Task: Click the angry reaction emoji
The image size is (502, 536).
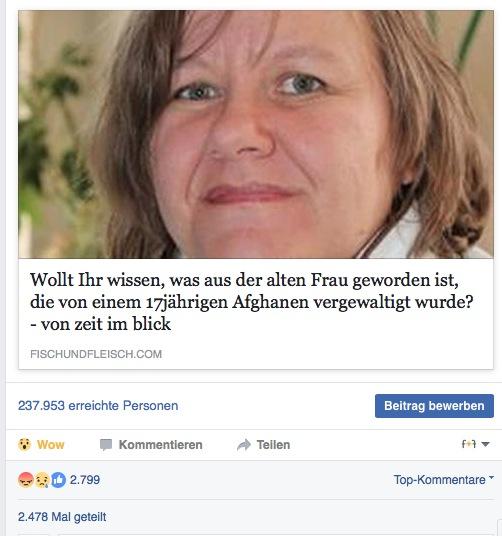Action: click(x=26, y=480)
